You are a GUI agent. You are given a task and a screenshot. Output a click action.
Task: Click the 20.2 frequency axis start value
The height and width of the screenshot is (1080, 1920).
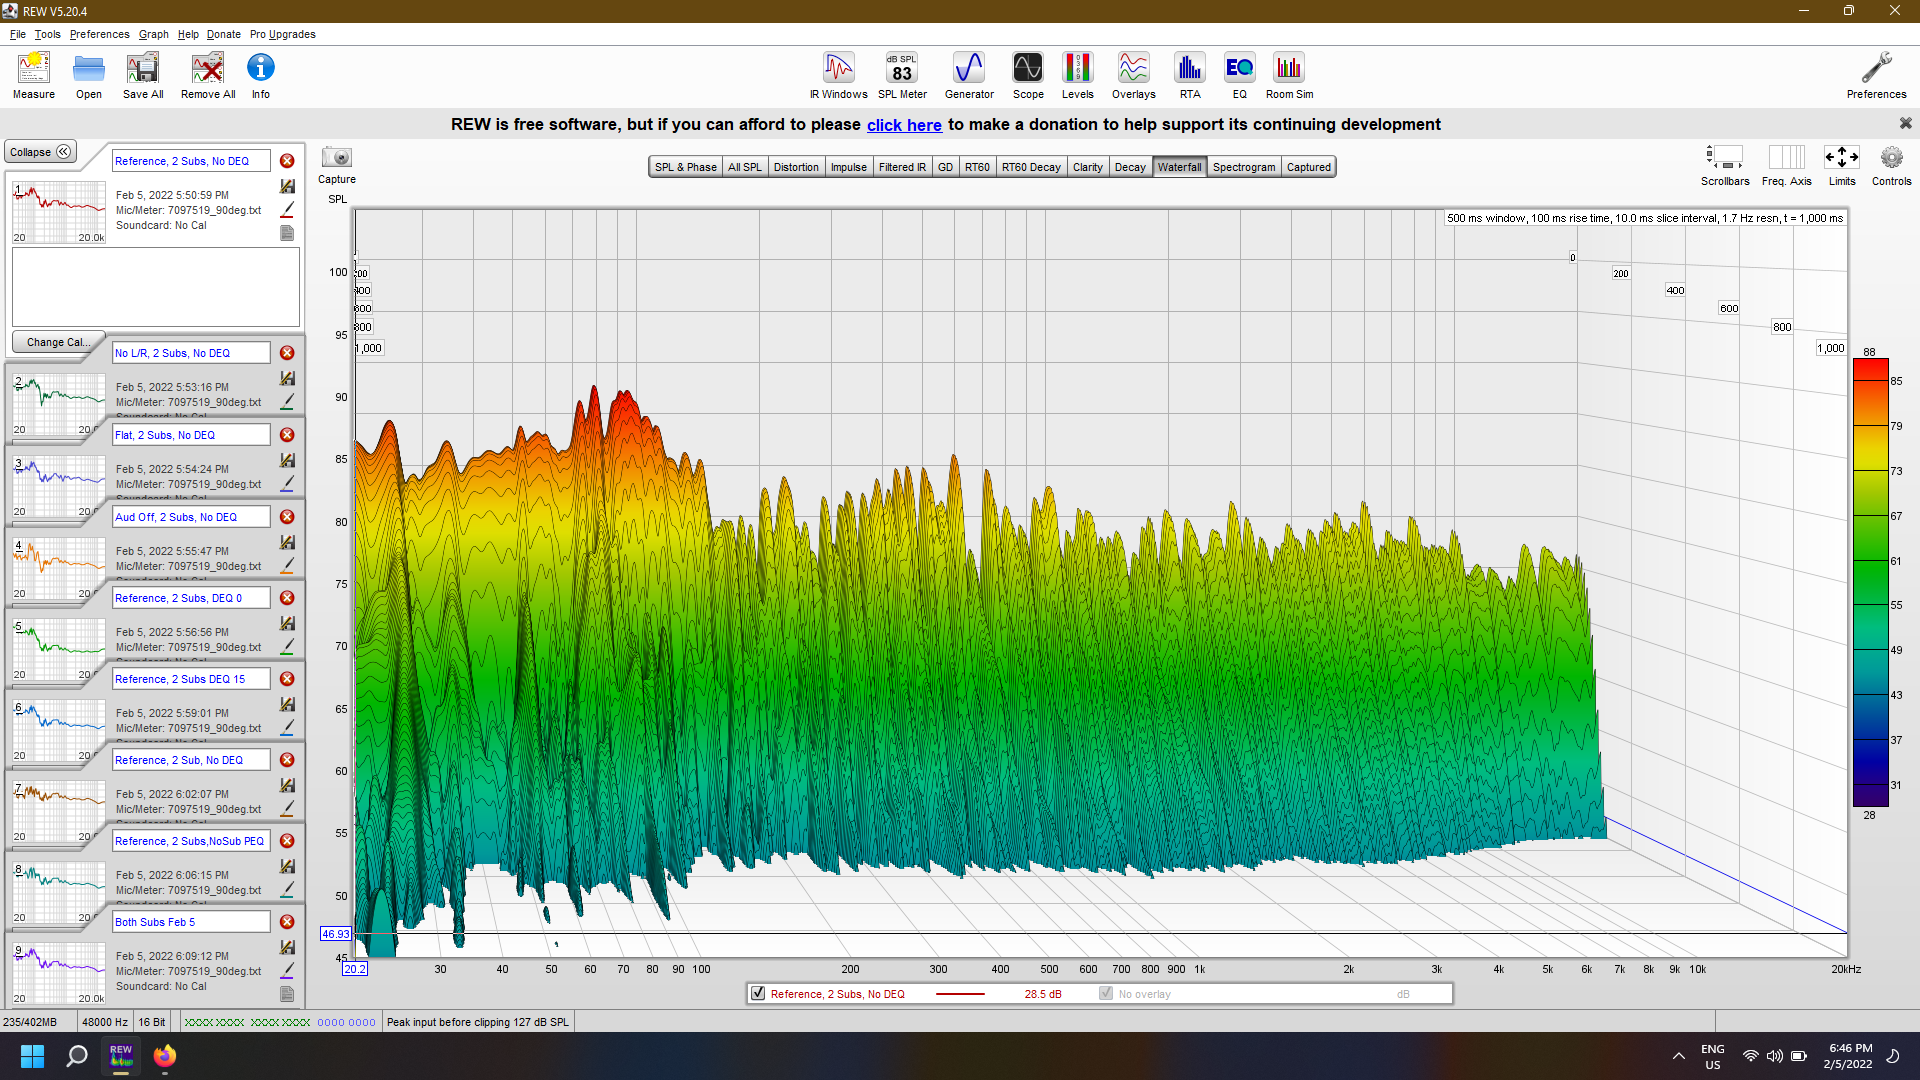point(355,969)
